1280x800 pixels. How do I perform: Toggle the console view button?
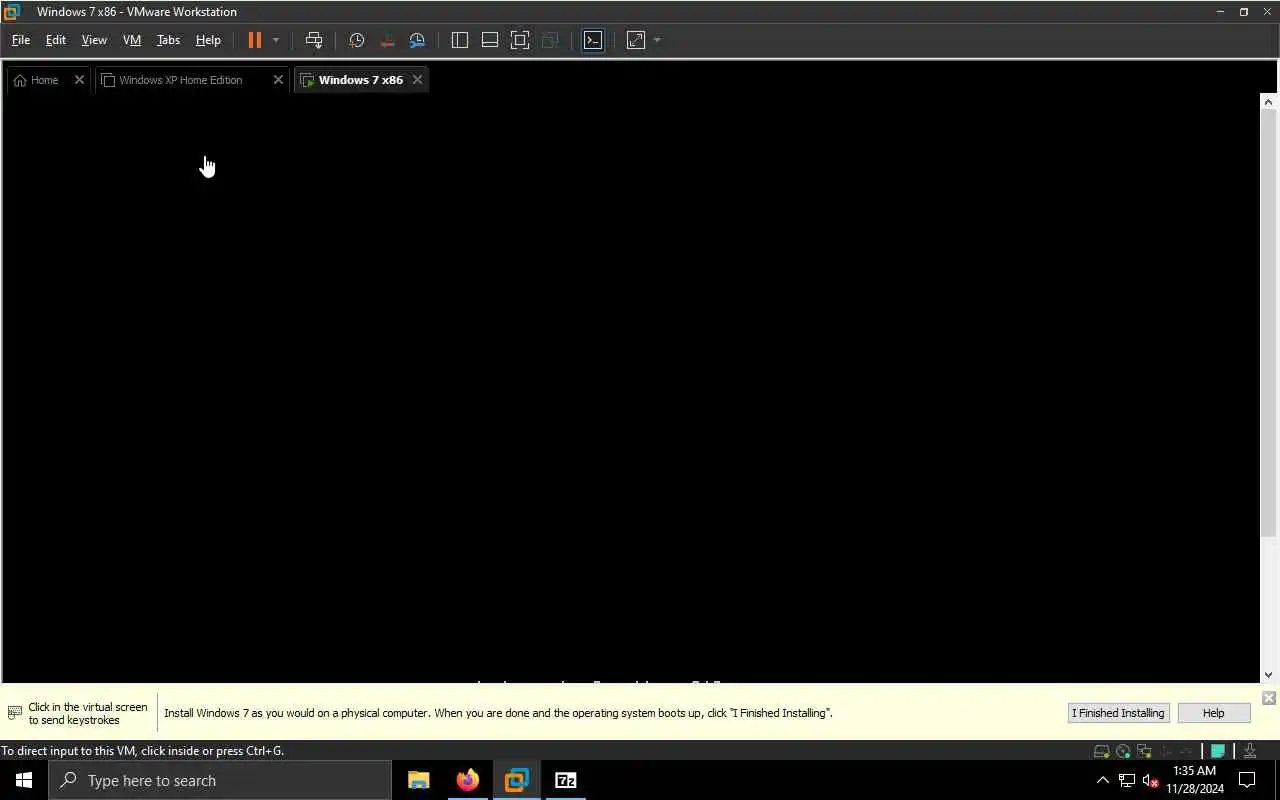[x=593, y=40]
